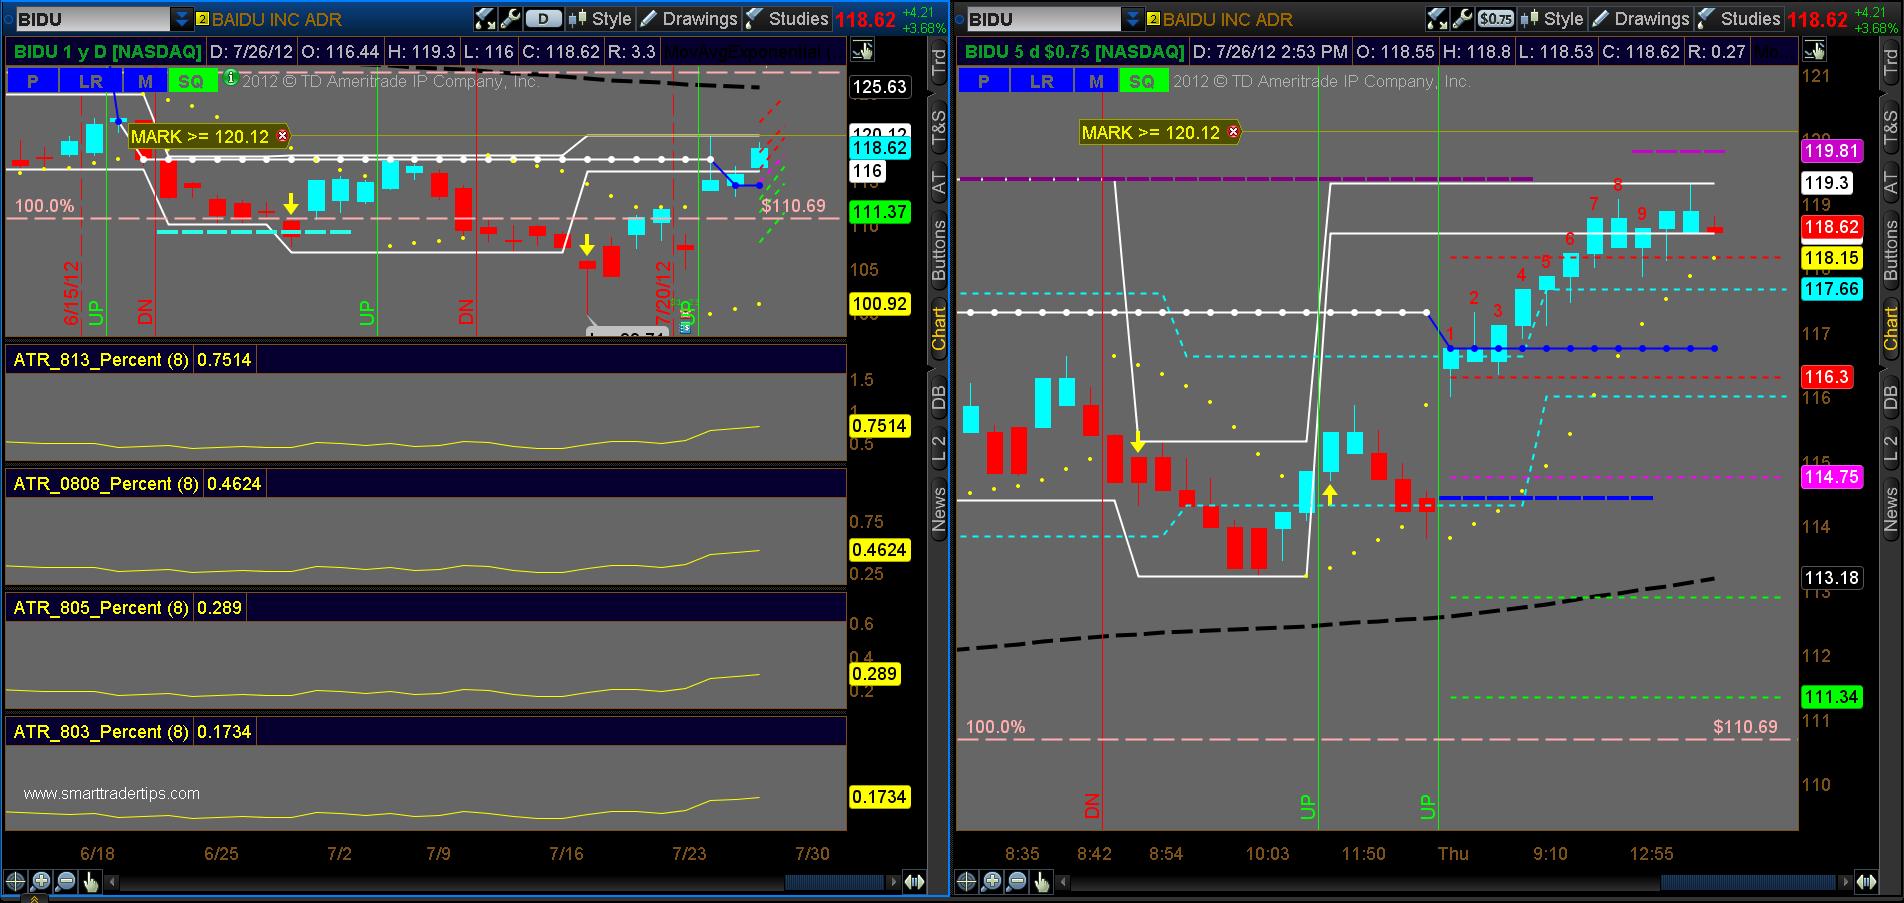Image resolution: width=1904 pixels, height=903 pixels.
Task: Click the left chart time-axis expansion icon
Action: tap(914, 881)
